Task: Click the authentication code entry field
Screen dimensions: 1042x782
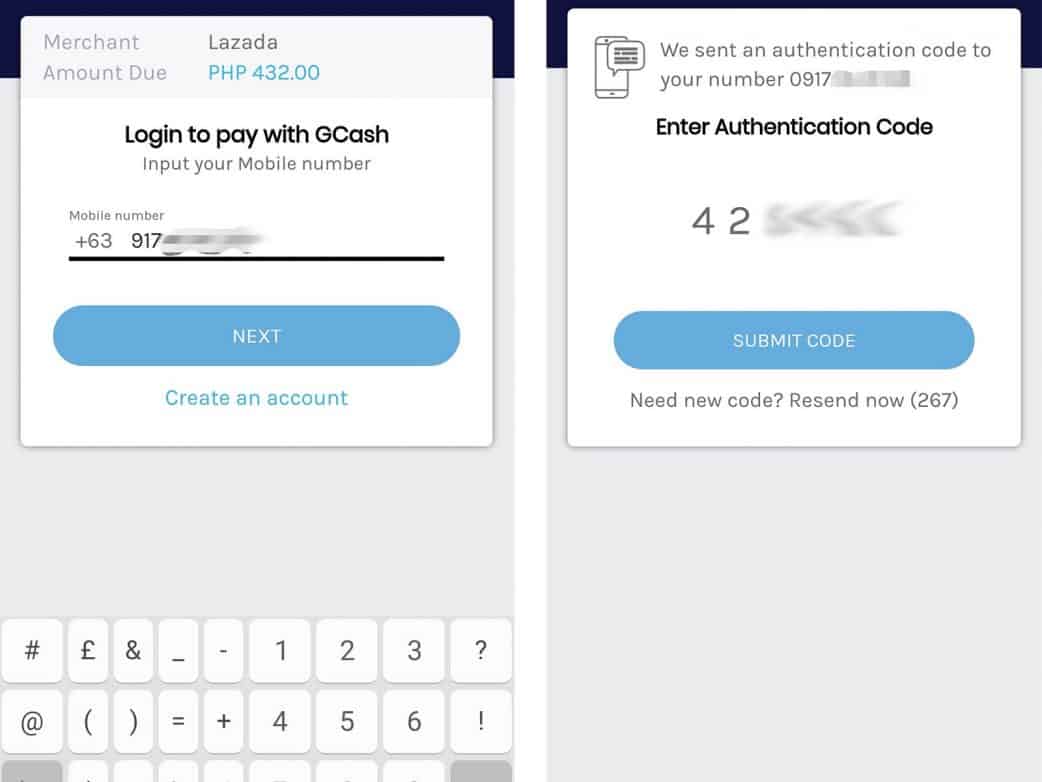Action: tap(794, 221)
